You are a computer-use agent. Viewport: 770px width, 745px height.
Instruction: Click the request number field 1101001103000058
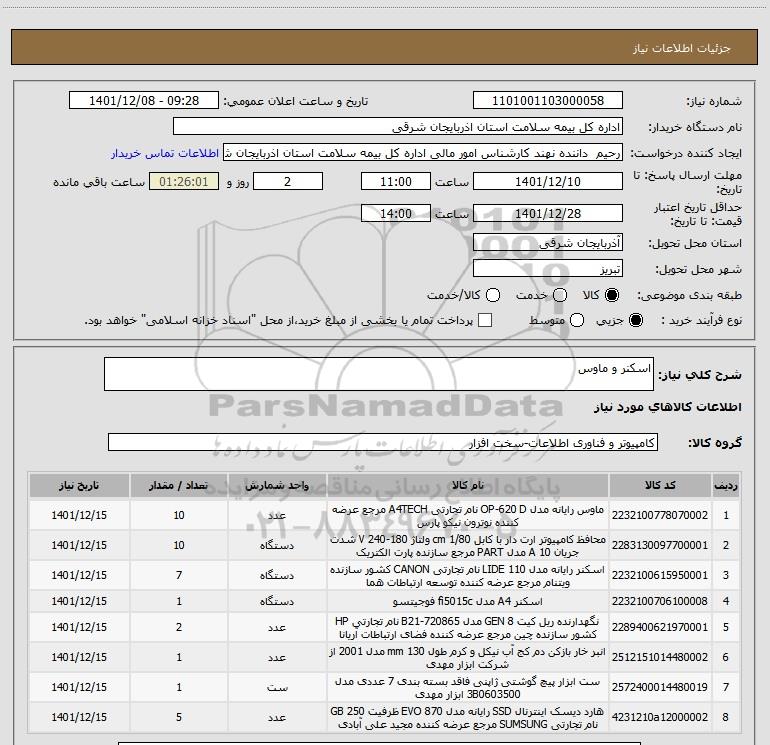tap(548, 101)
